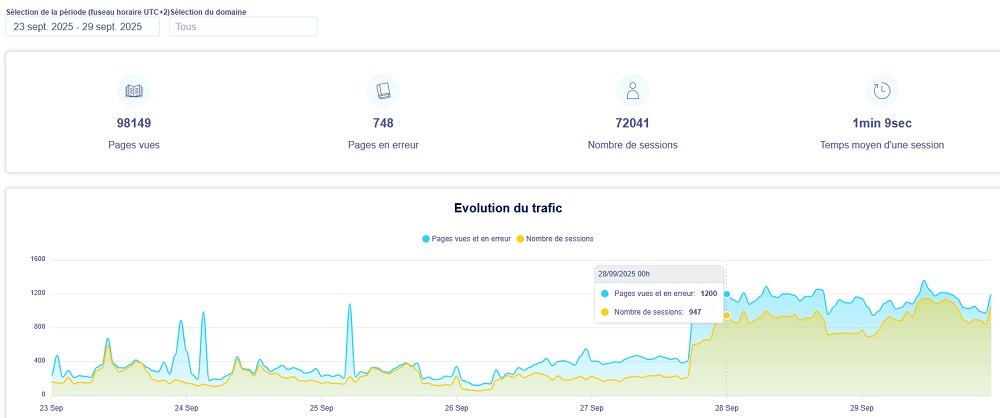Click the '24 Sep' label on the x-axis
Viewport: 1000px width, 418px height.
(185, 408)
